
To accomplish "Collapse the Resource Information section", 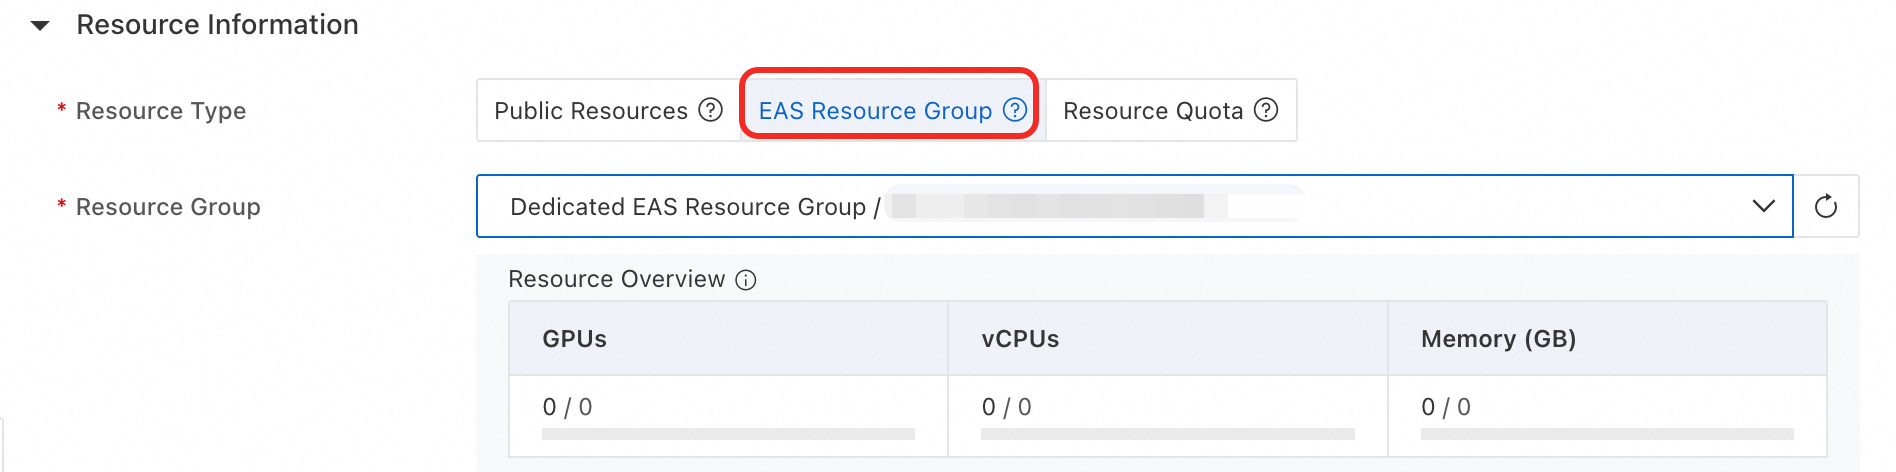I will (x=40, y=26).
